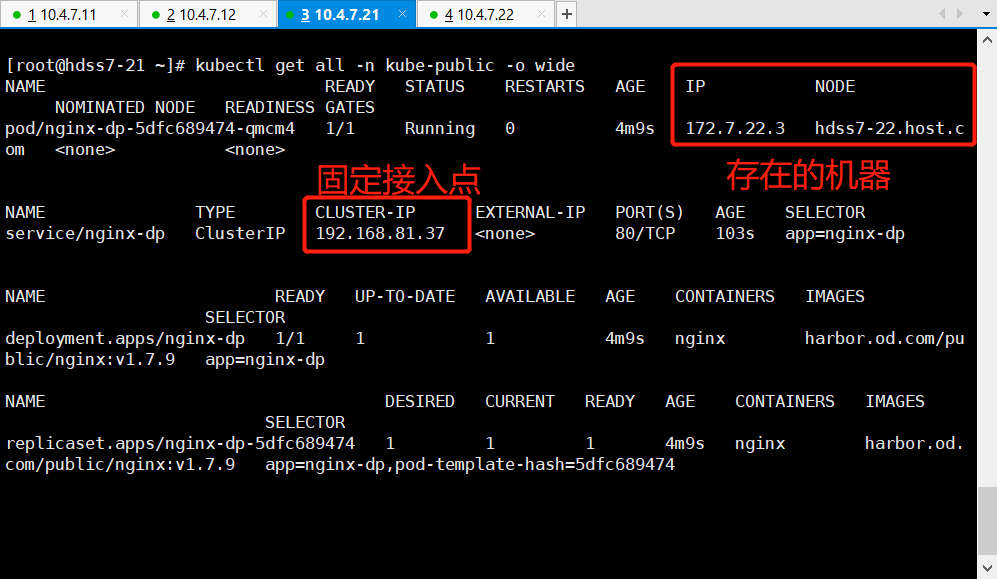Image resolution: width=997 pixels, height=579 pixels.
Task: Open a new session tab with plus button
Action: [566, 14]
